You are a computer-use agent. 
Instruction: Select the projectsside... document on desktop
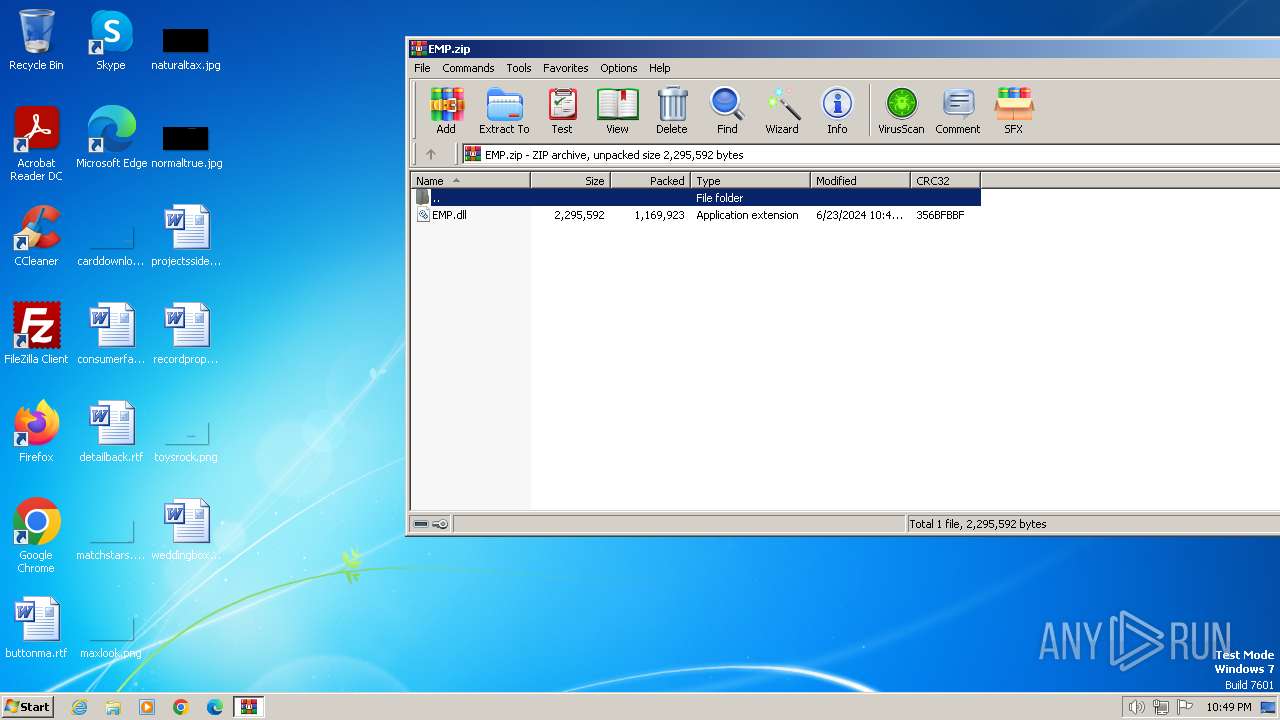coord(186,236)
